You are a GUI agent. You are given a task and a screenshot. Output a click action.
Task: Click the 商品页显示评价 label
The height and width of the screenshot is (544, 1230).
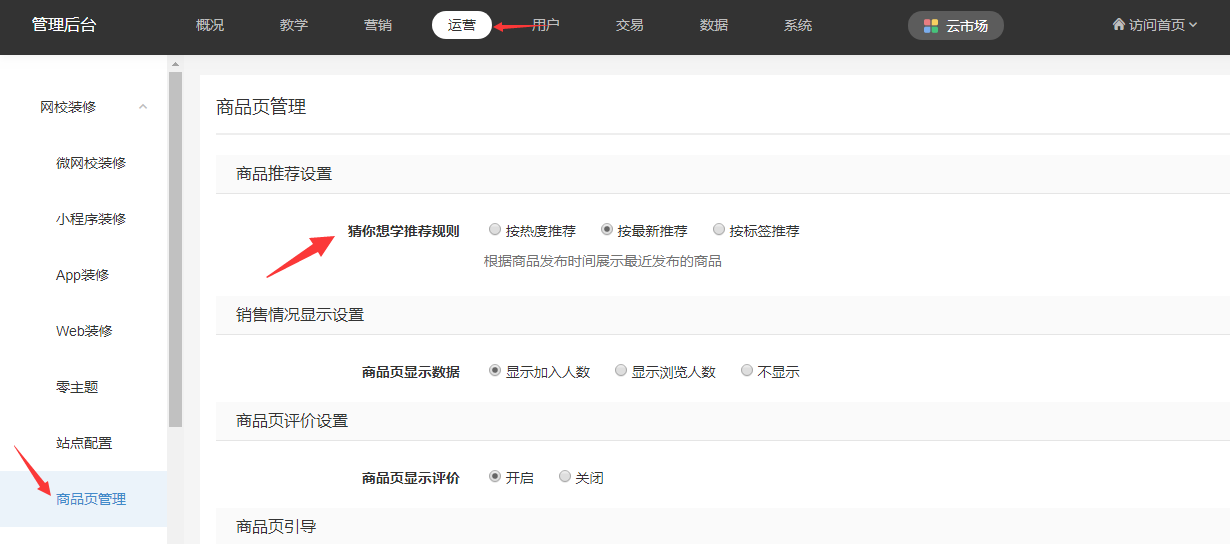411,478
